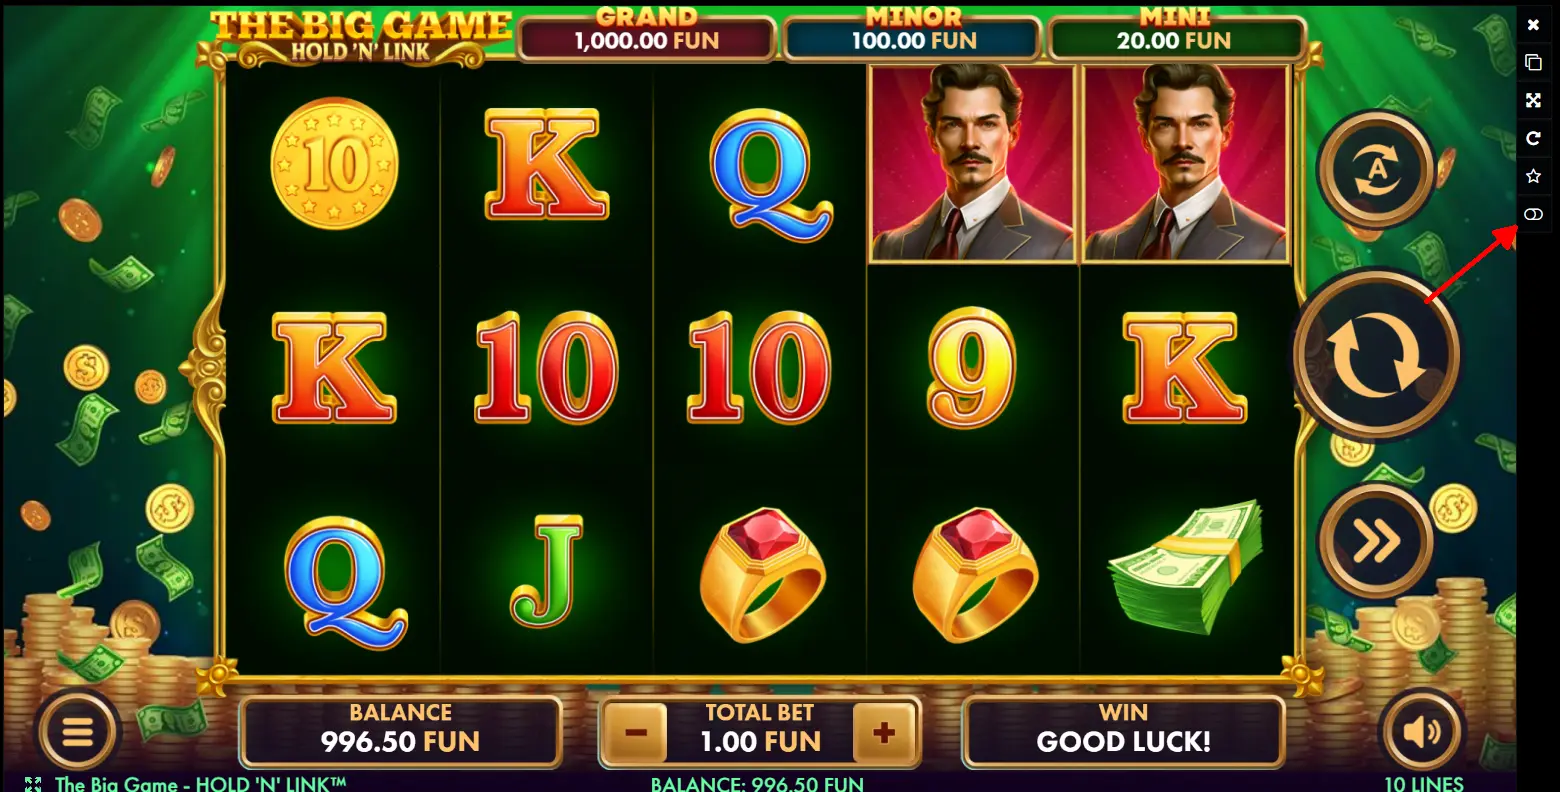Enable autoplay with the circular A button
1560x792 pixels.
point(1377,170)
